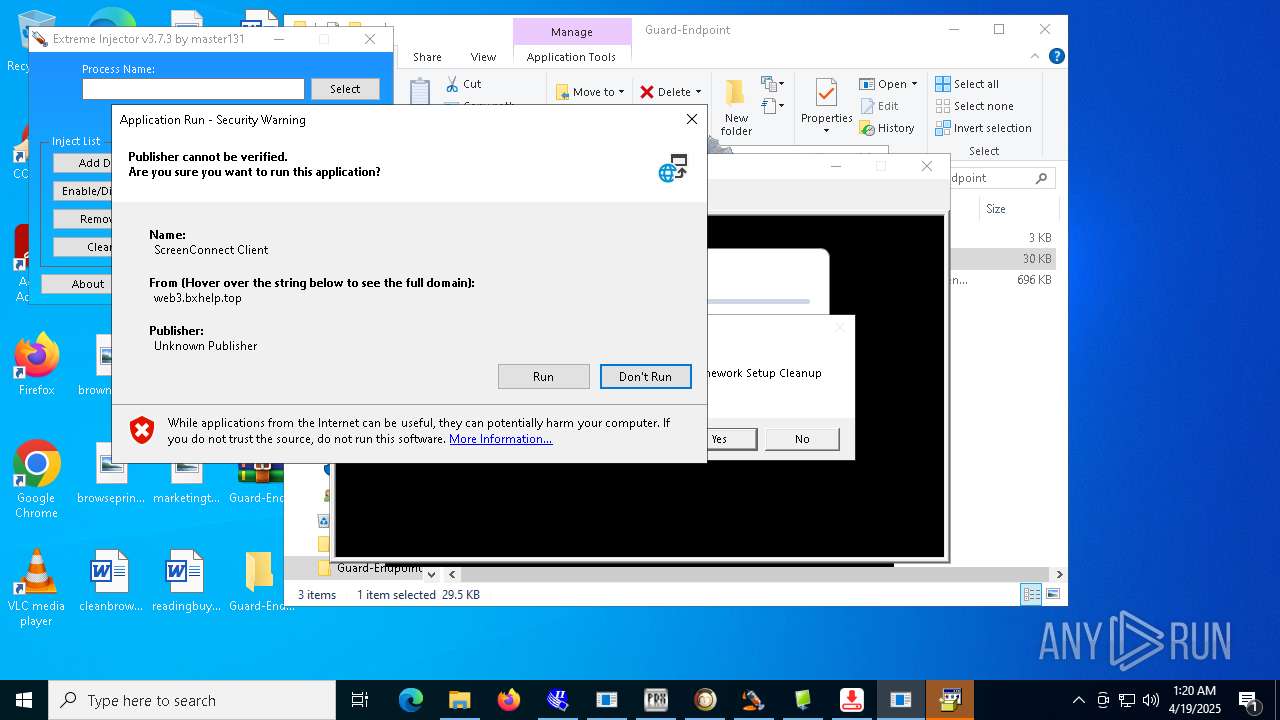
Task: Open Explorer Help question mark icon
Action: (1056, 57)
